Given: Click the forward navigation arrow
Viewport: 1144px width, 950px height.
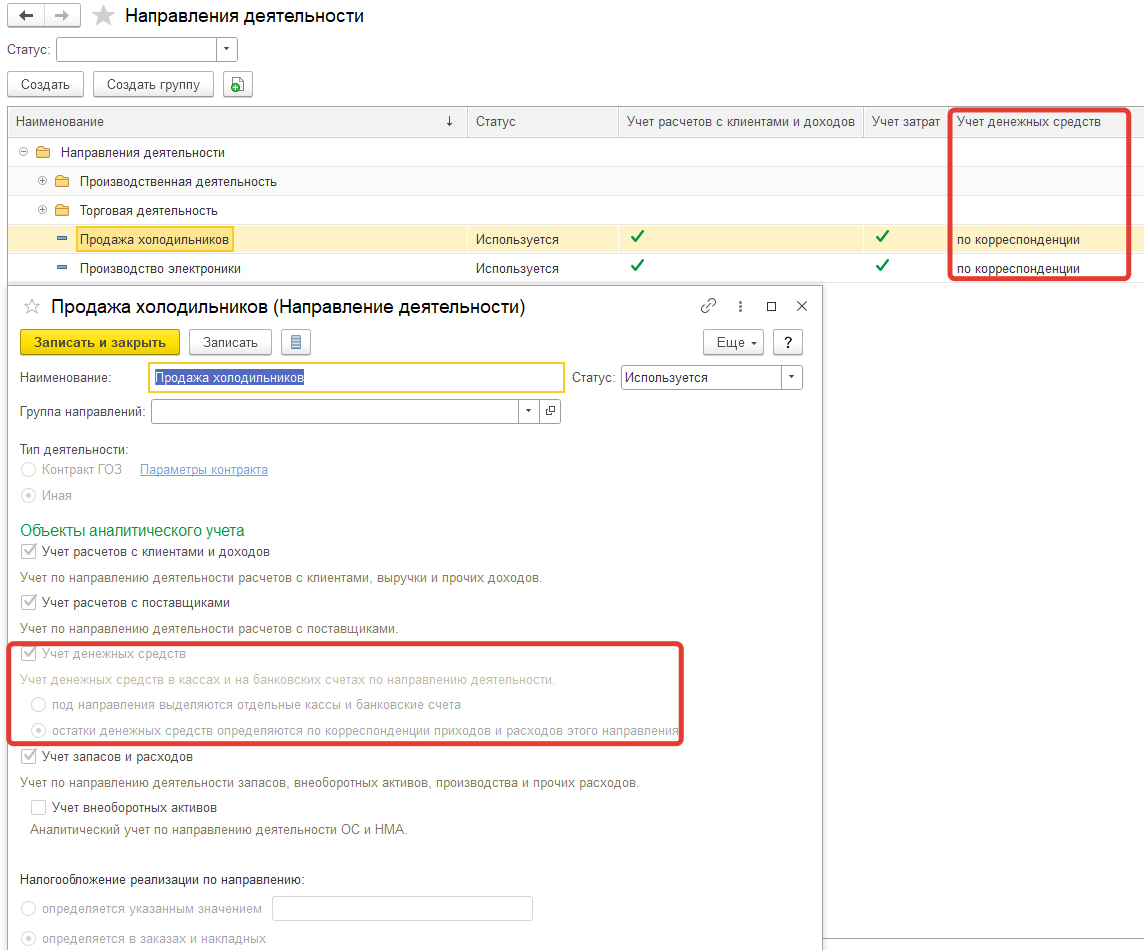Looking at the screenshot, I should [x=62, y=16].
